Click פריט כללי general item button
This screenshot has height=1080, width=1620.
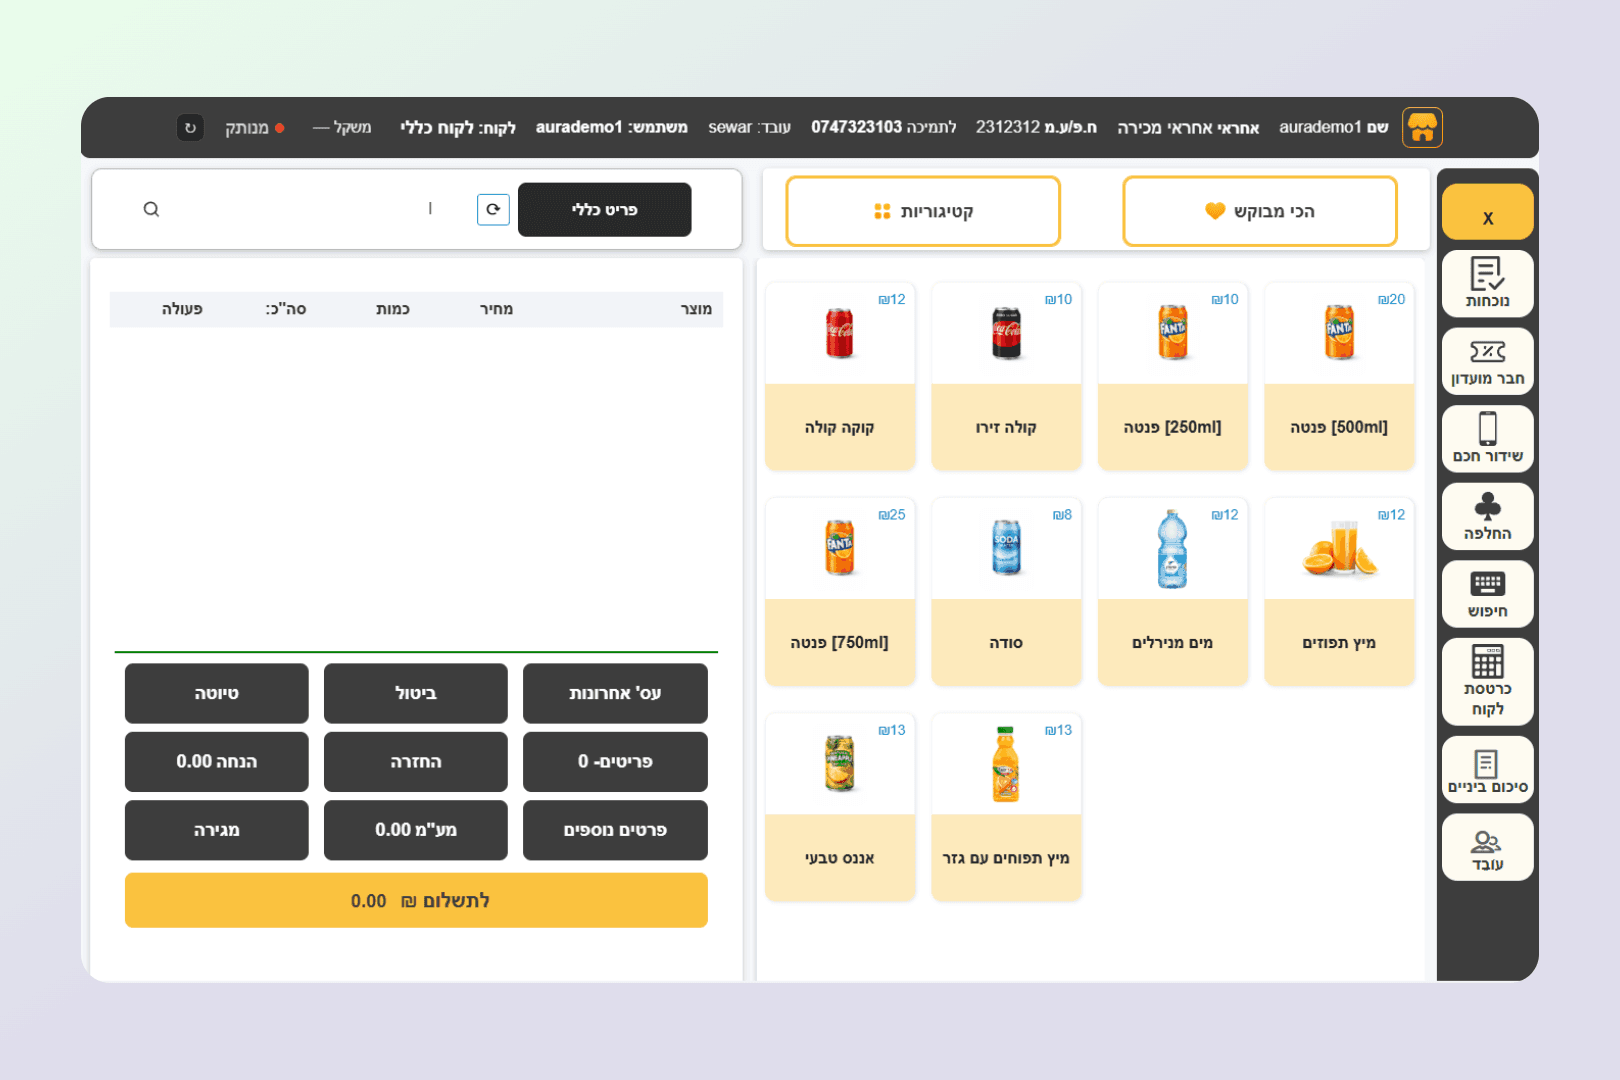click(x=604, y=209)
